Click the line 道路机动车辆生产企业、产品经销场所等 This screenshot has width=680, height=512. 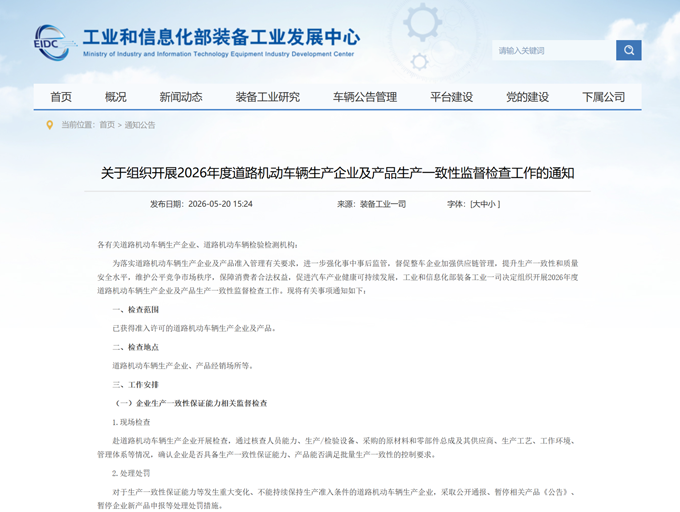pos(183,365)
